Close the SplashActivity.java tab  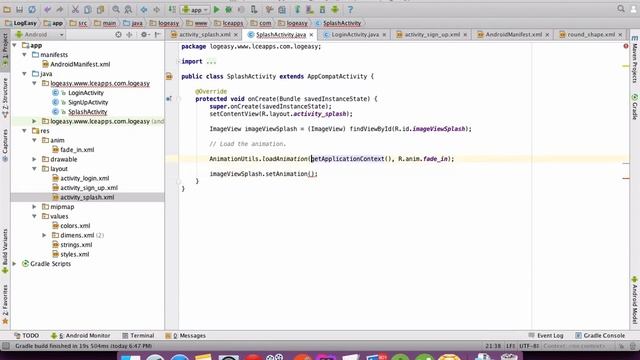[311, 35]
